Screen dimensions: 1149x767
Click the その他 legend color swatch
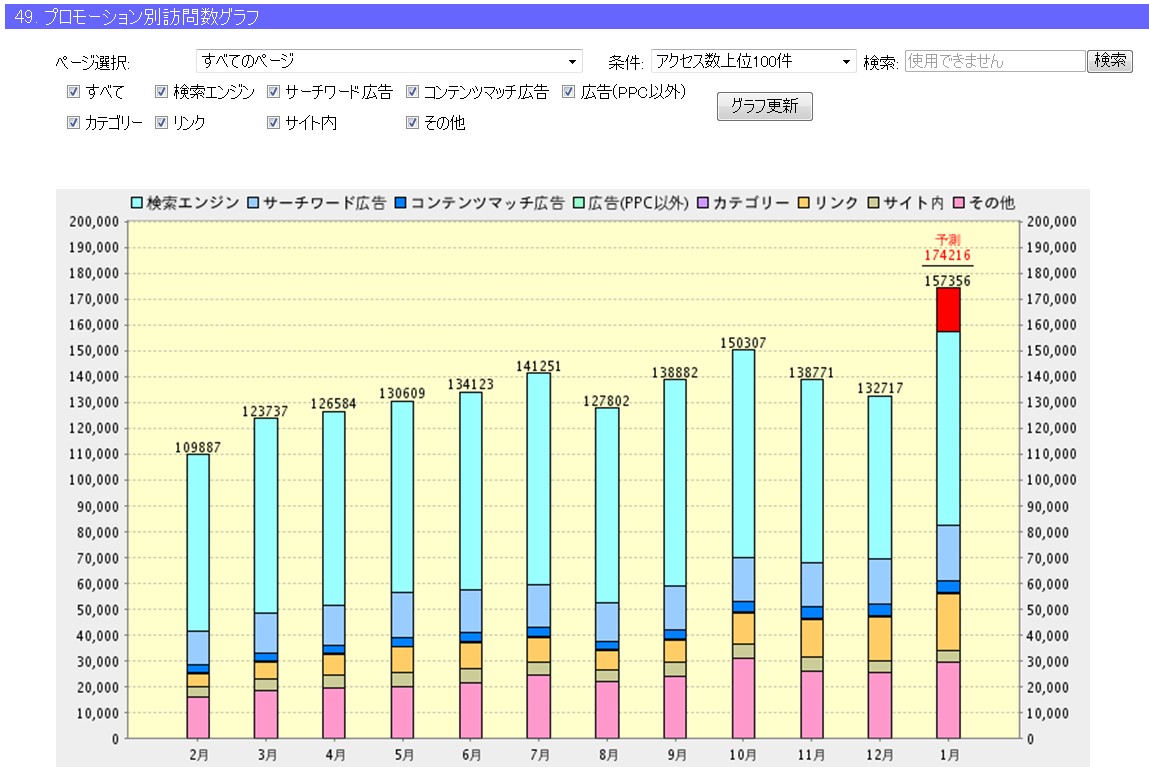[961, 203]
